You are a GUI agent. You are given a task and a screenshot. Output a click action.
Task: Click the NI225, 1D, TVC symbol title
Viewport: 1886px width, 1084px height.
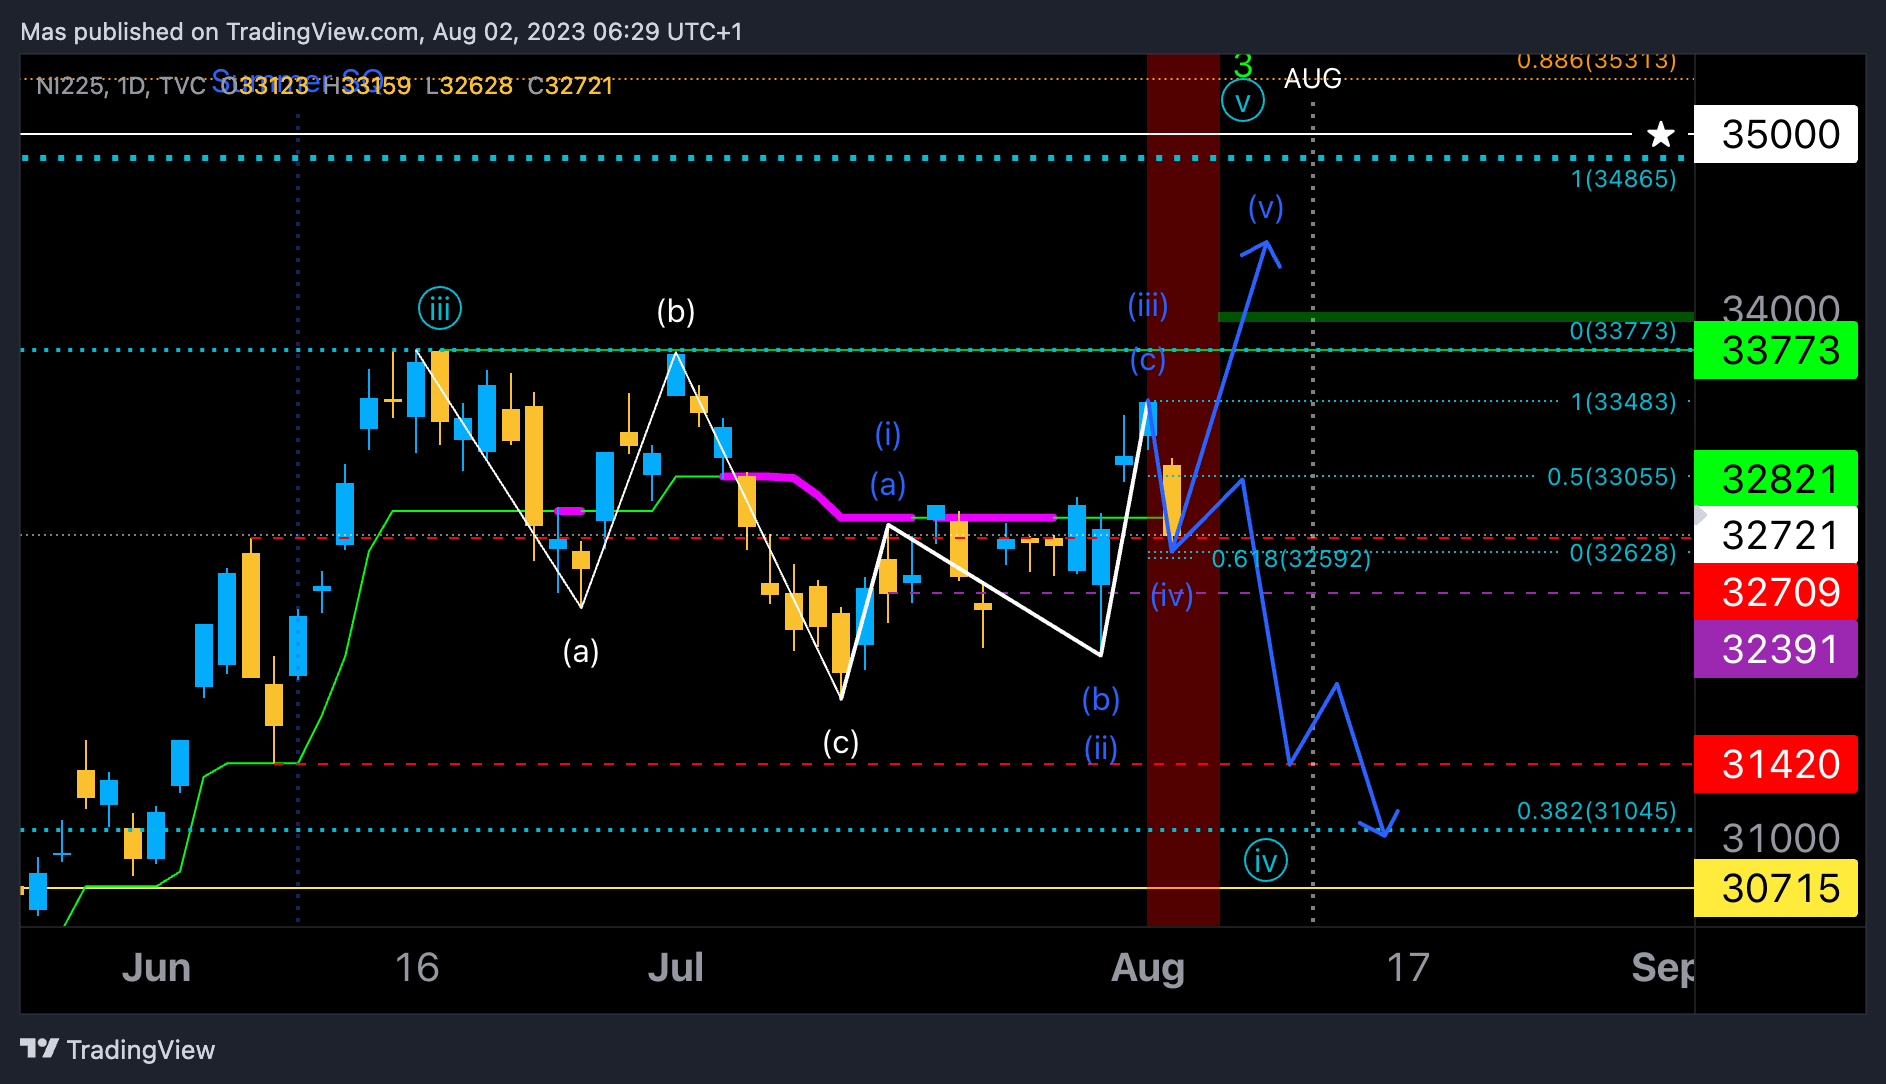pyautogui.click(x=121, y=86)
